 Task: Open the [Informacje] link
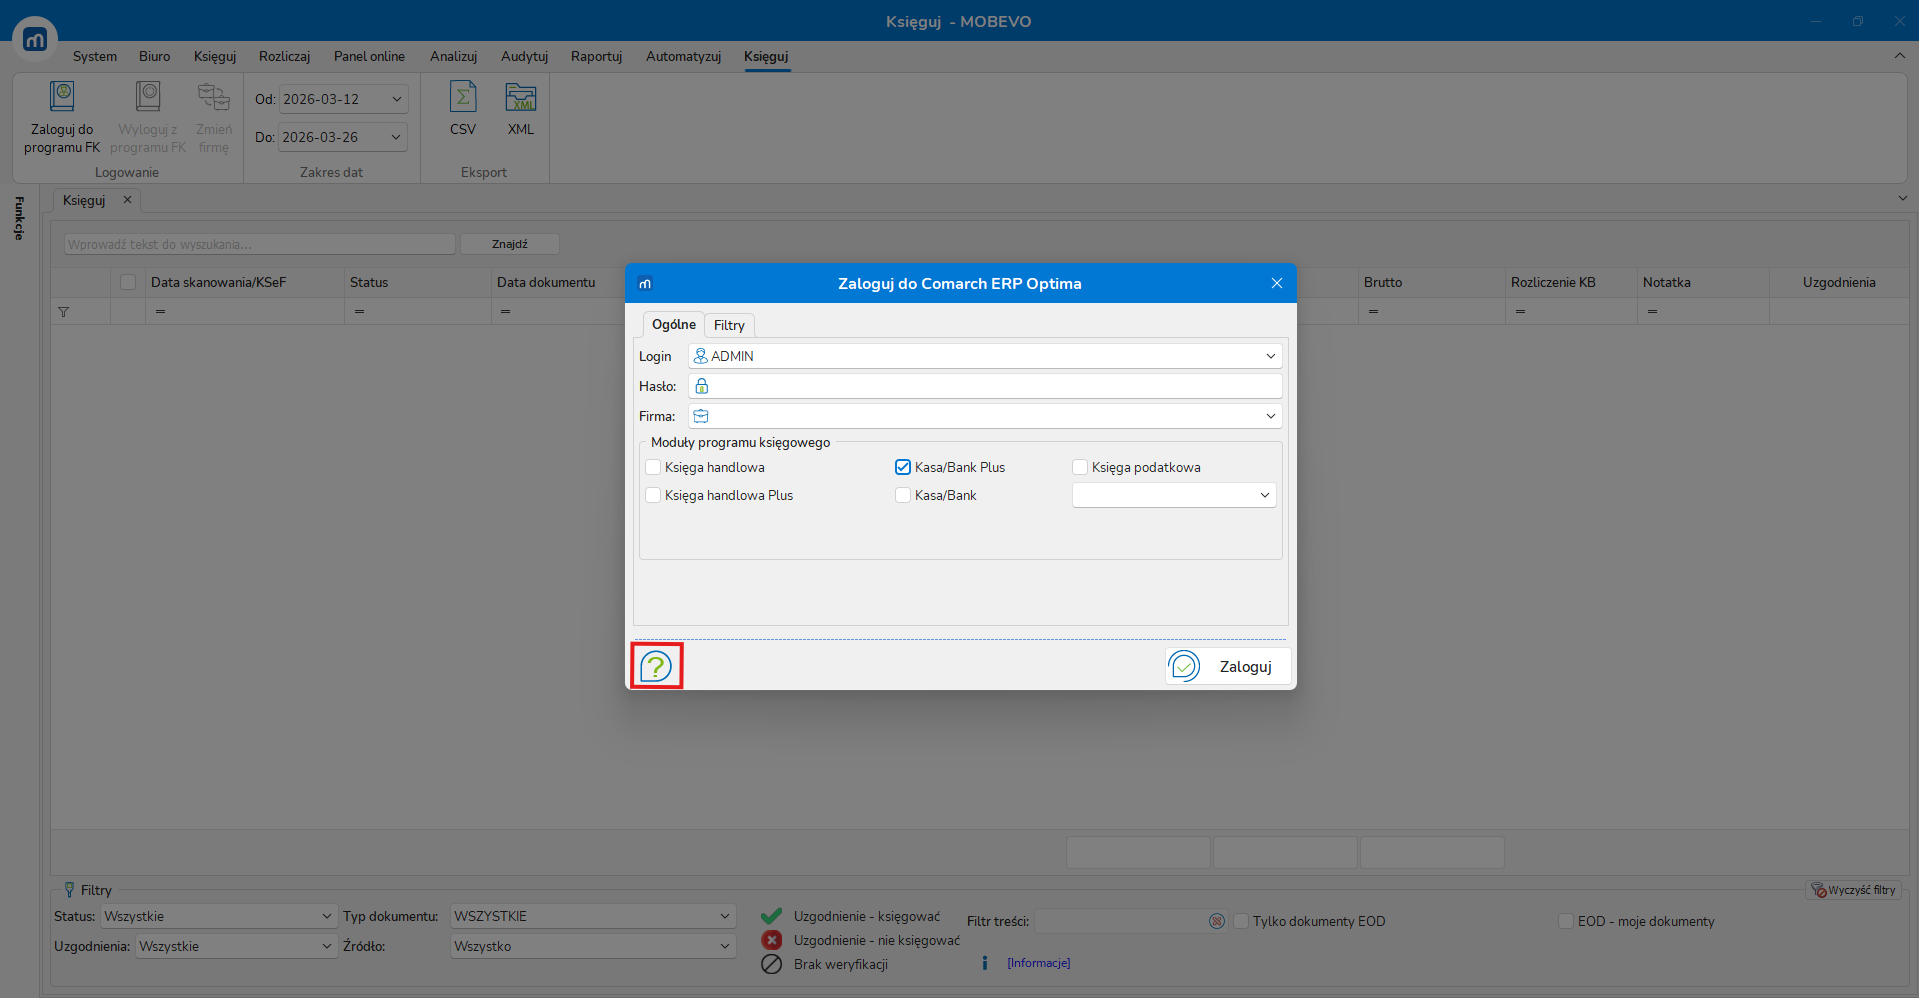coord(1038,963)
